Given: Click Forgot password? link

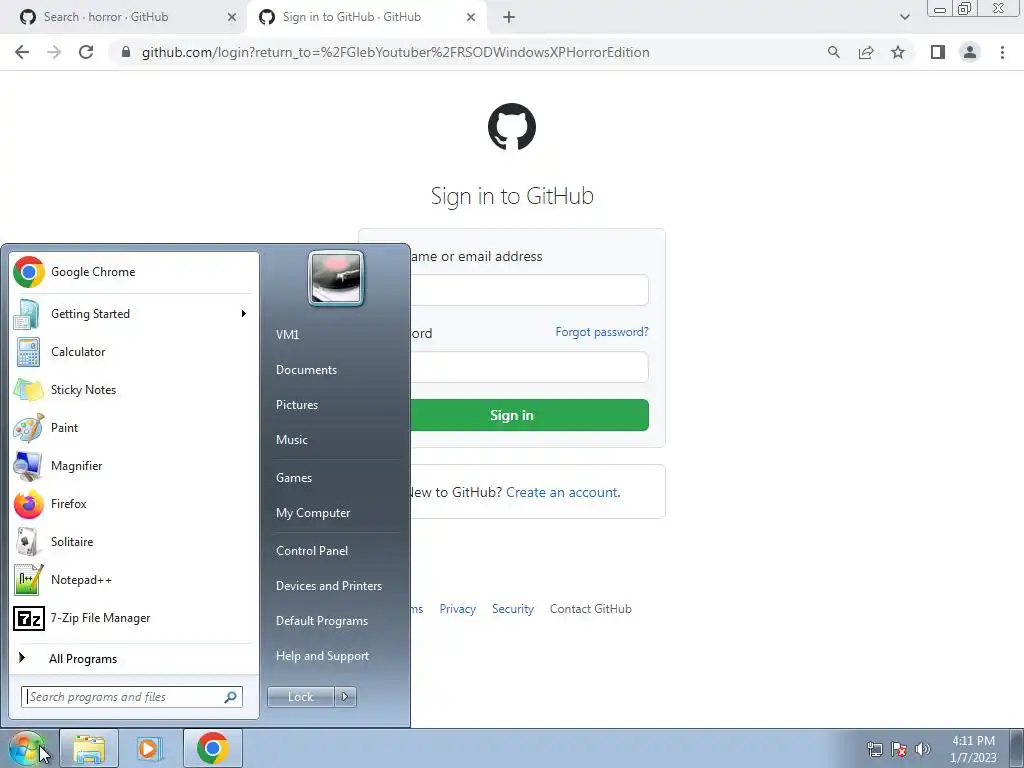Looking at the screenshot, I should pos(602,332).
